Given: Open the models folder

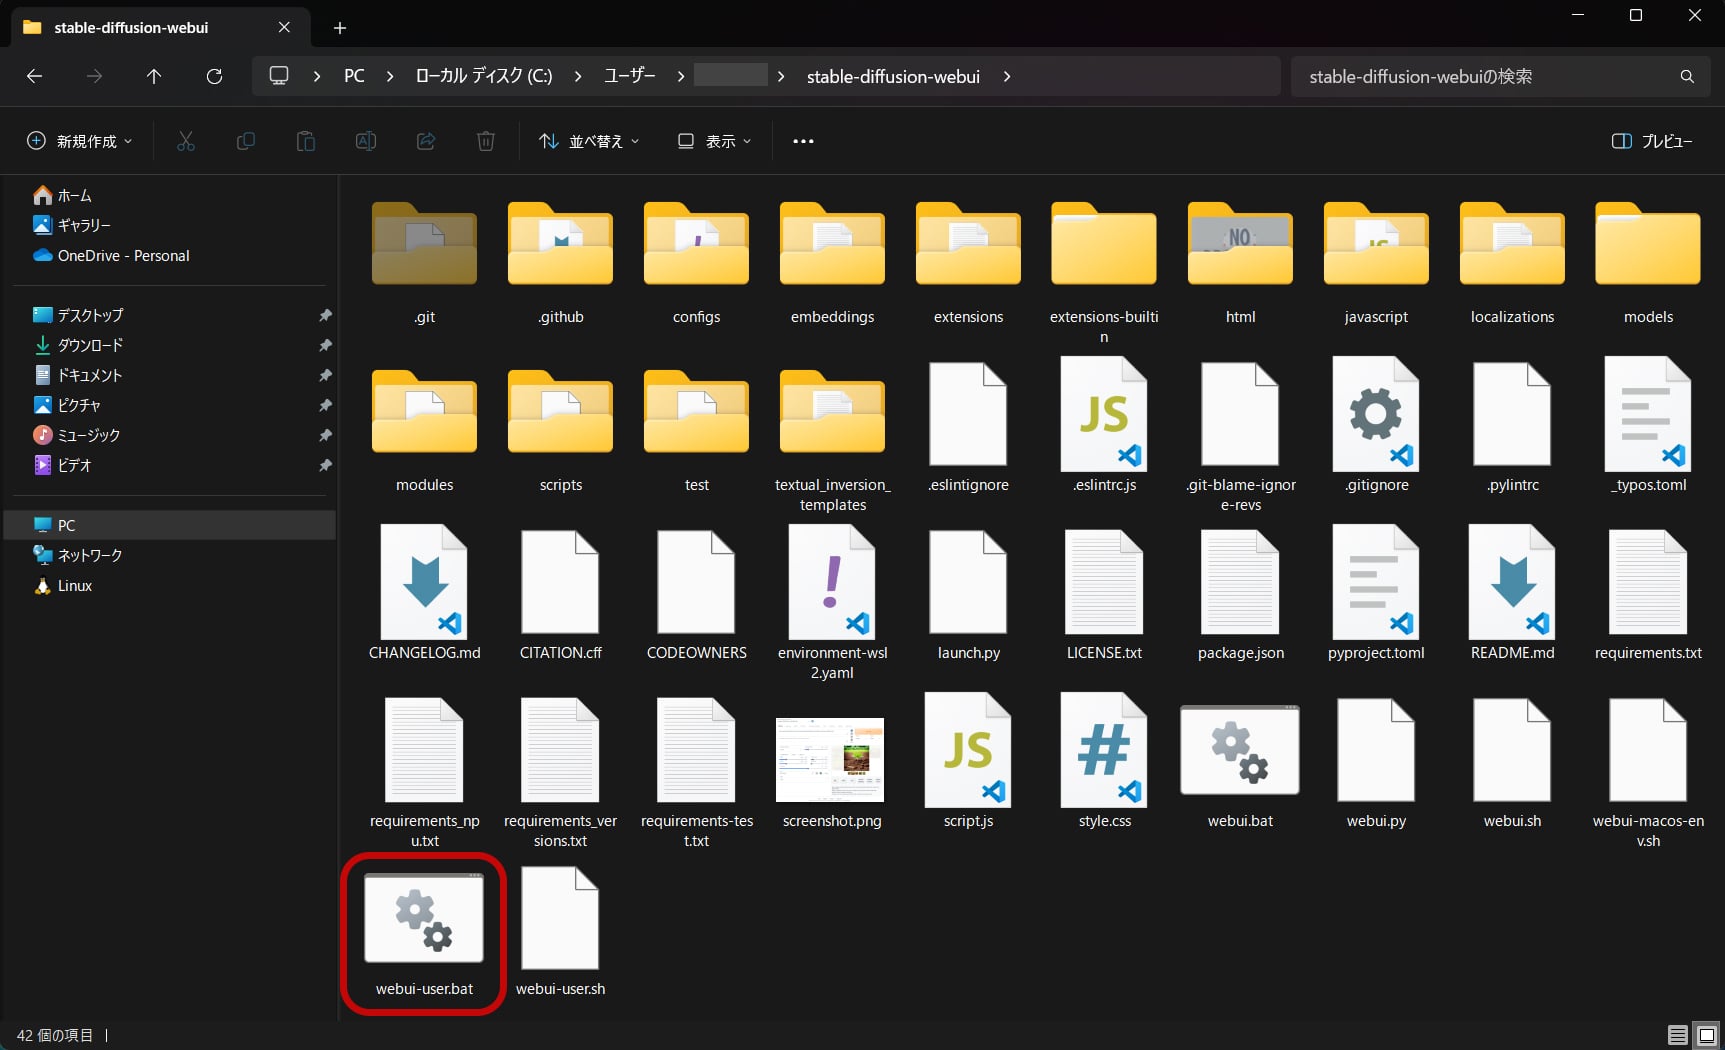Looking at the screenshot, I should [x=1648, y=262].
